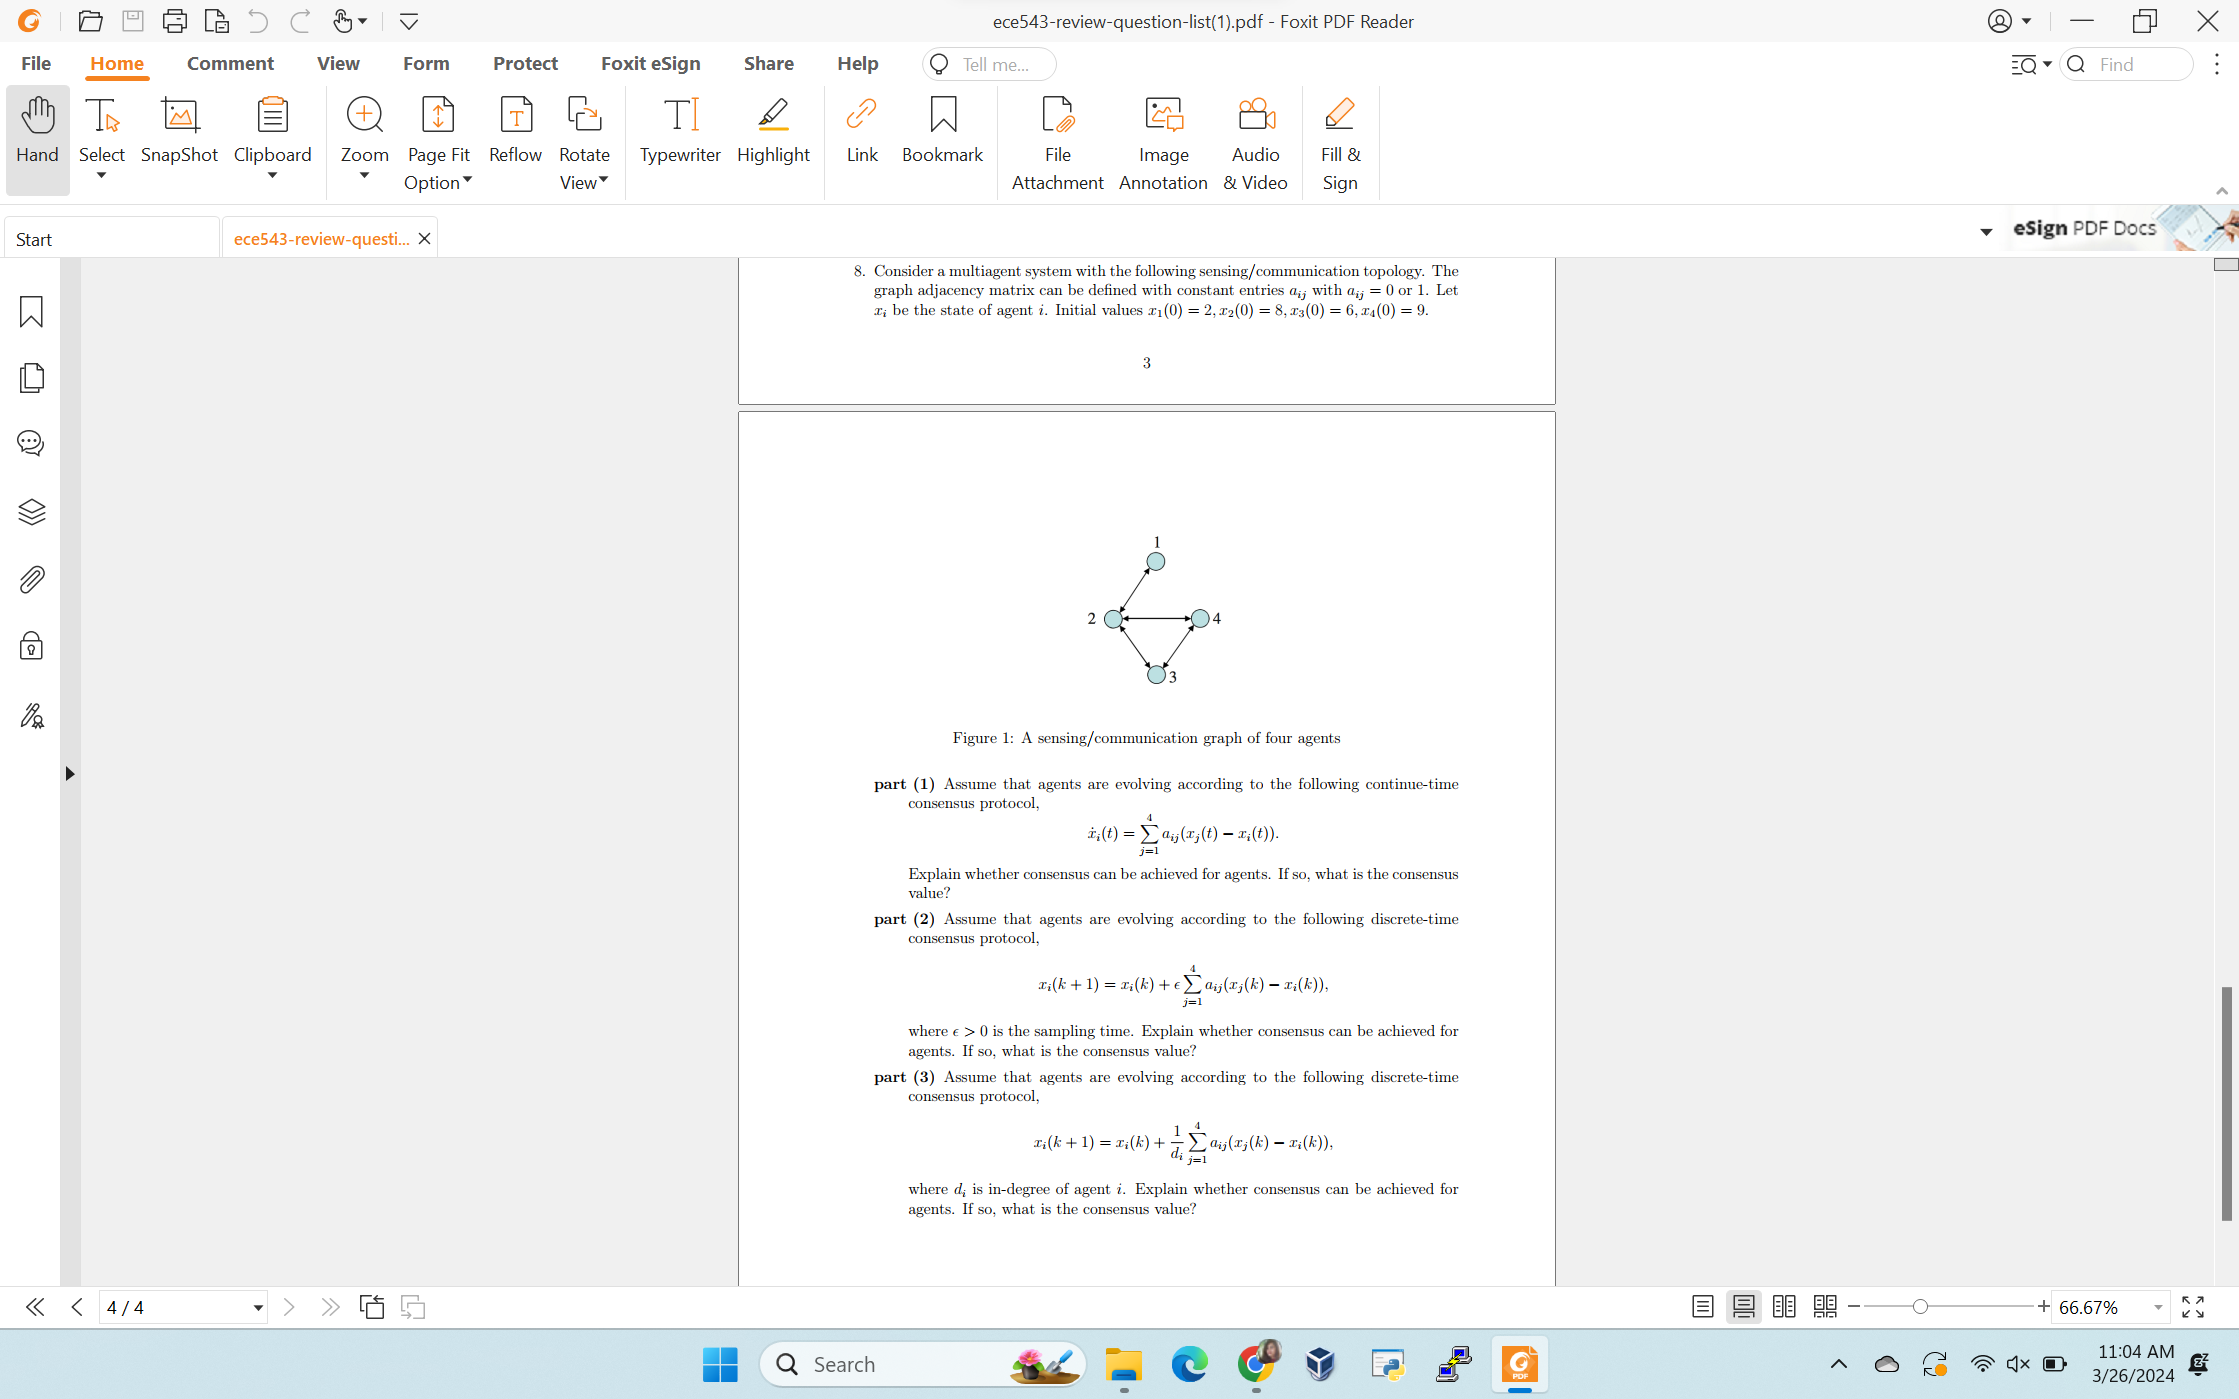
Task: Switch to continuous page view
Action: click(x=1743, y=1307)
